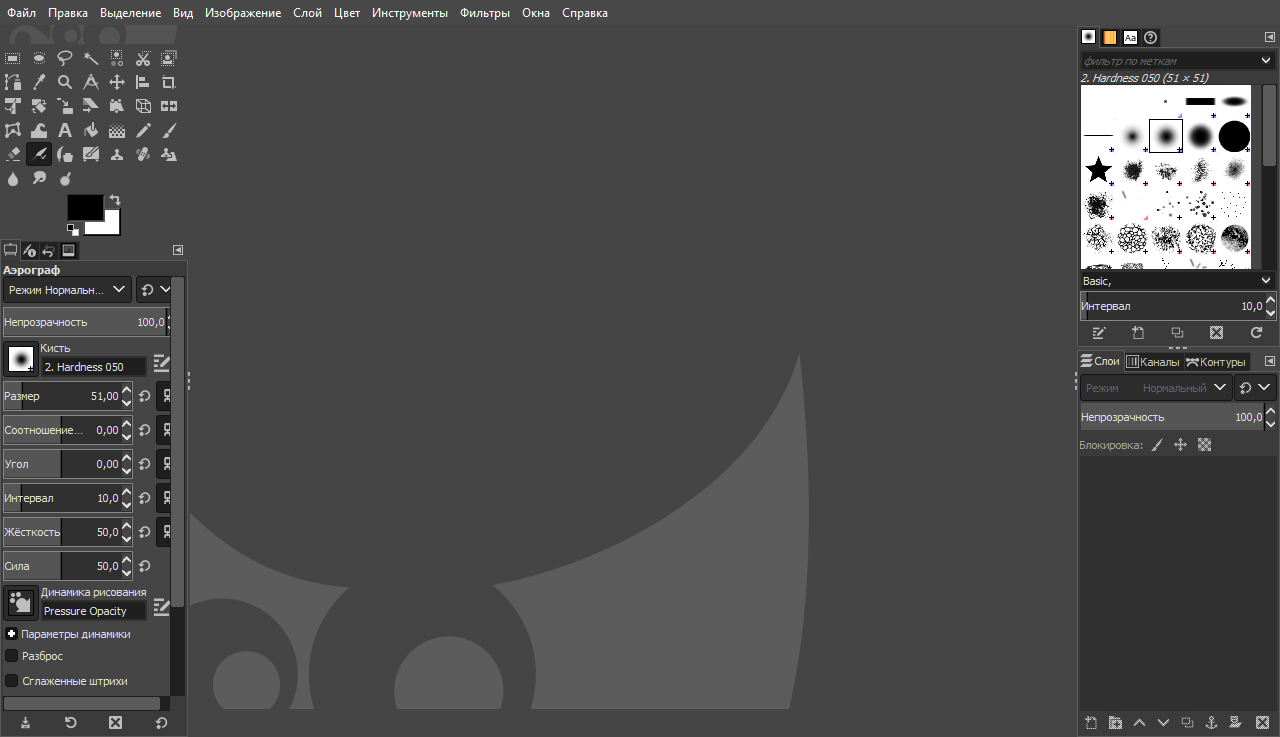Screen dimensions: 1280x737
Task: Open the Файл menu
Action: (x=21, y=13)
